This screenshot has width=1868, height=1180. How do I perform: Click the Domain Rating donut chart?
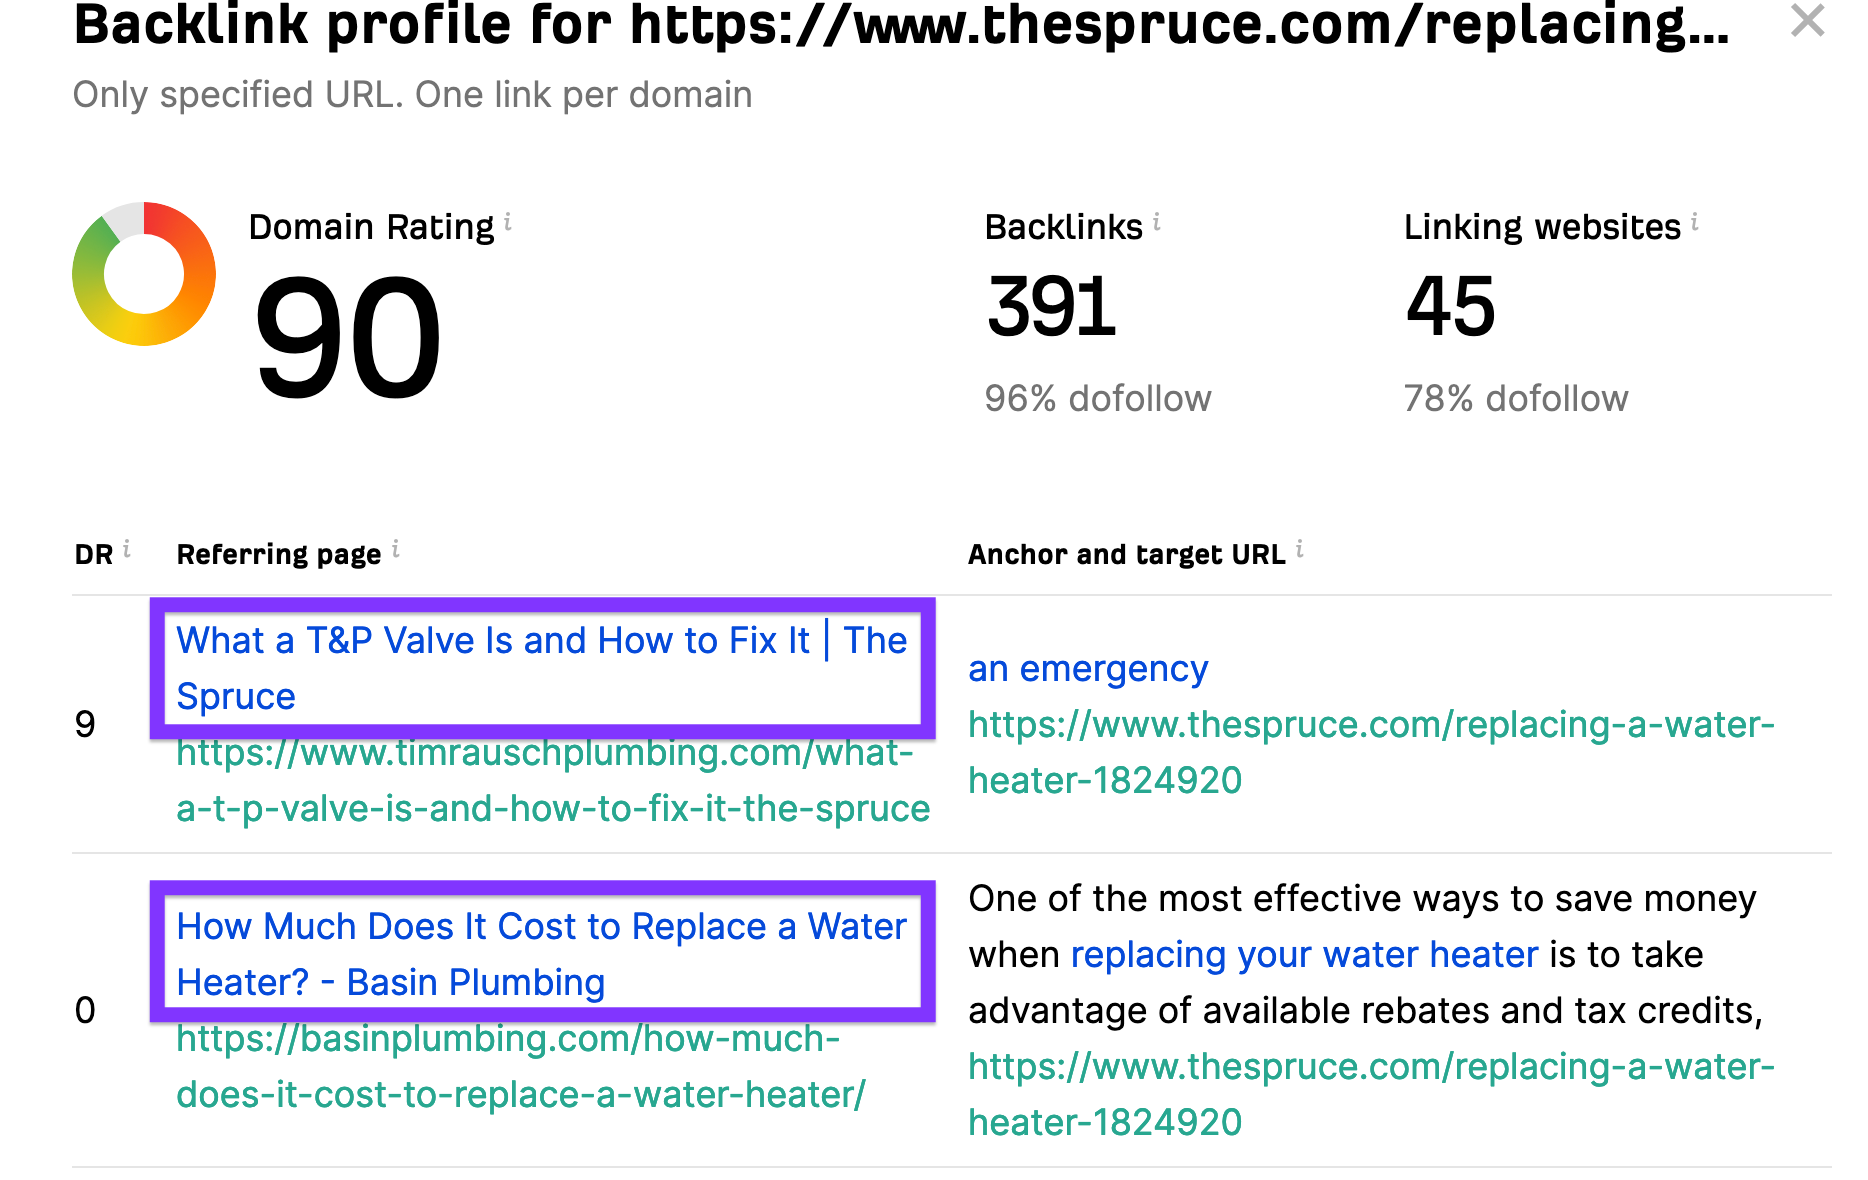[x=144, y=274]
